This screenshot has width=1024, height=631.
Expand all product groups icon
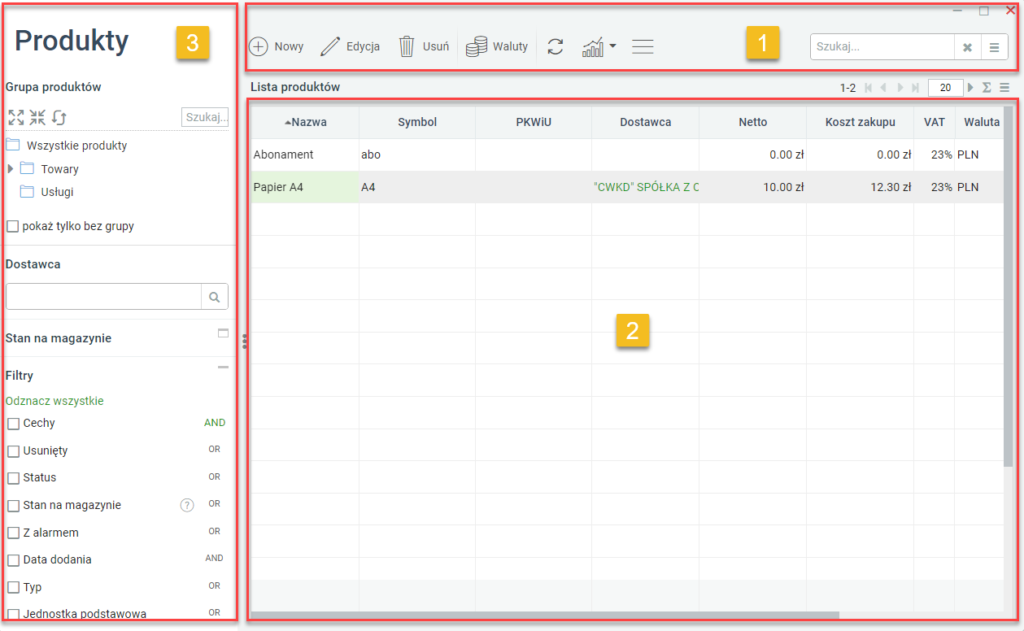coord(16,118)
